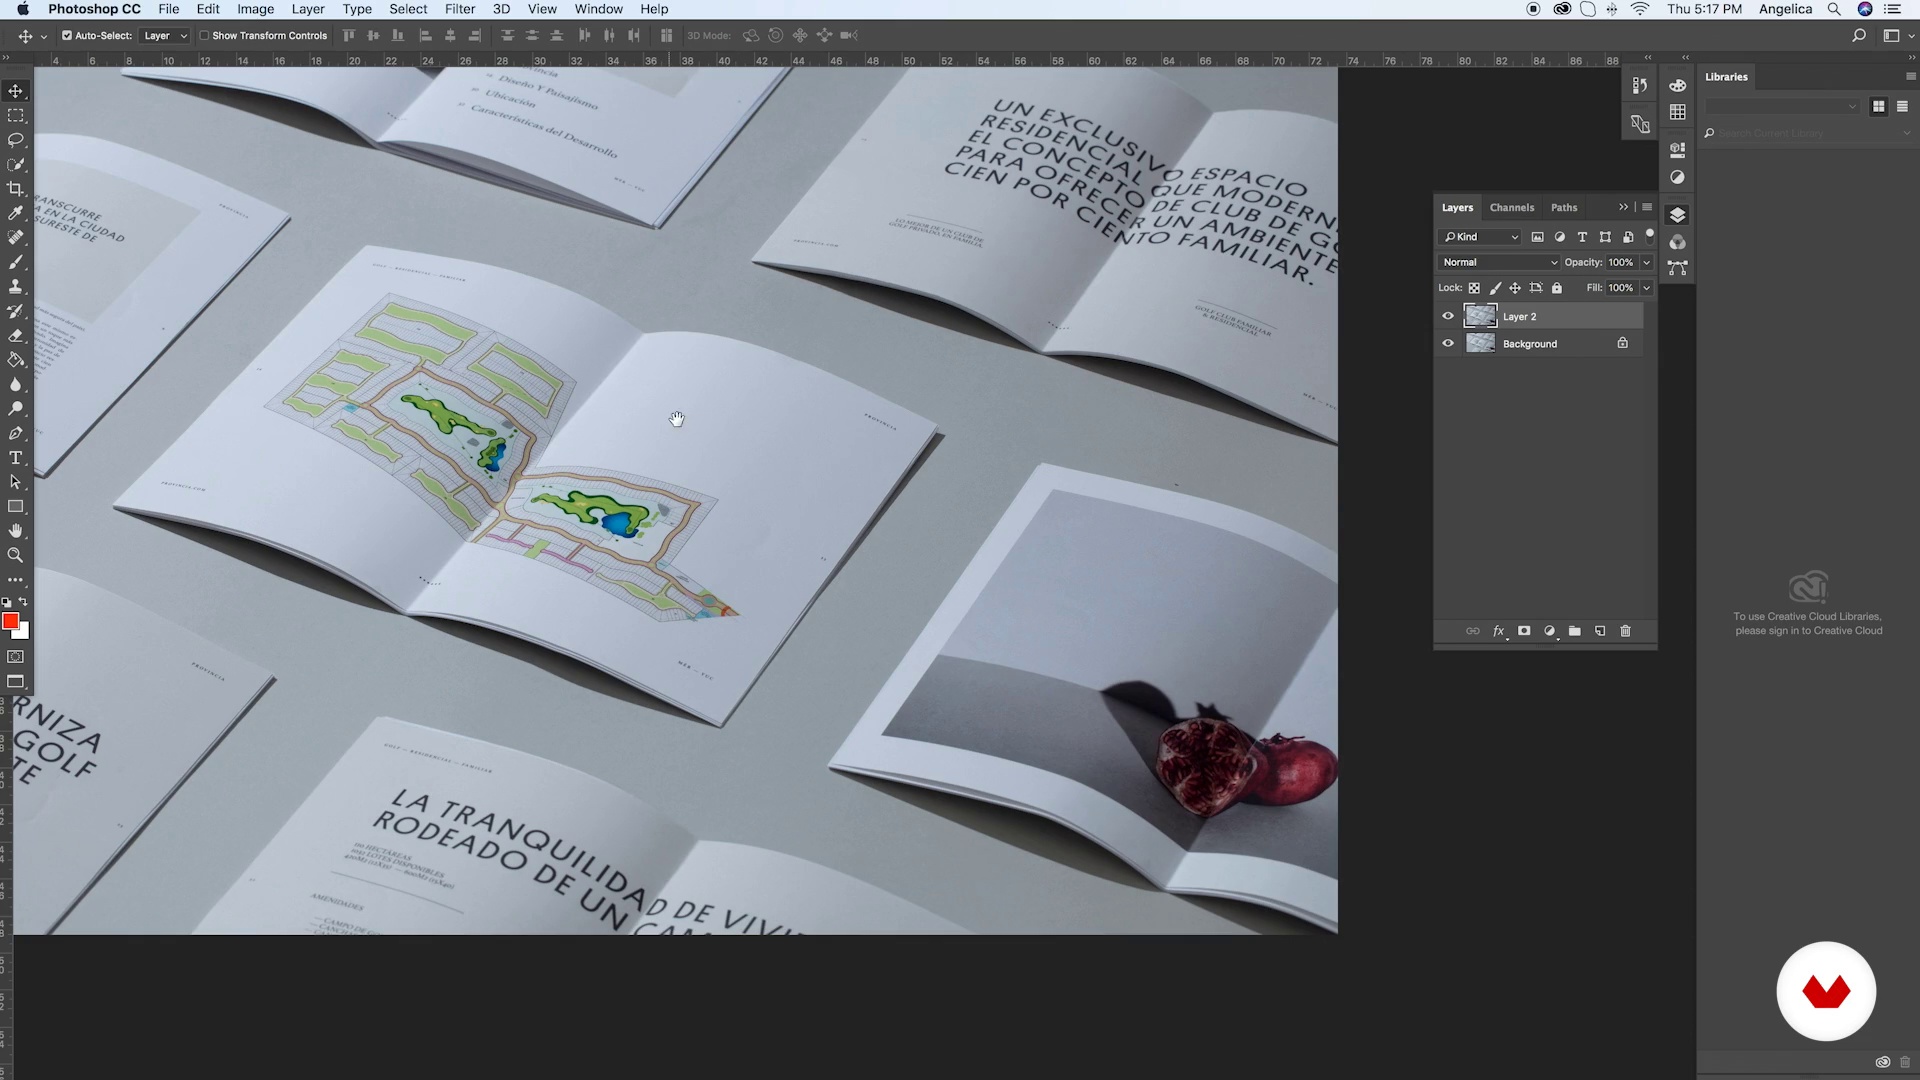The width and height of the screenshot is (1920, 1080).
Task: Click the Delete layer trash icon
Action: 1625,631
